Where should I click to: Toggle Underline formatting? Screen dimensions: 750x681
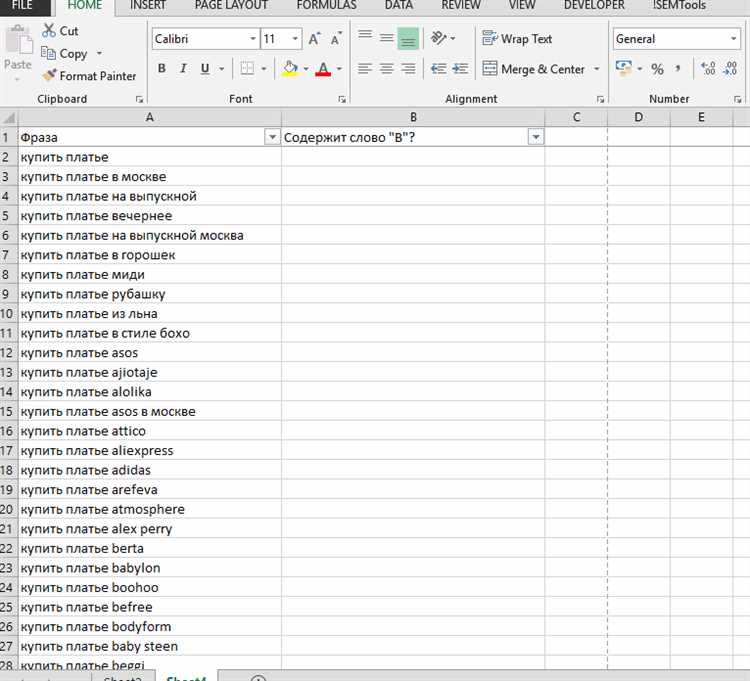(x=205, y=68)
